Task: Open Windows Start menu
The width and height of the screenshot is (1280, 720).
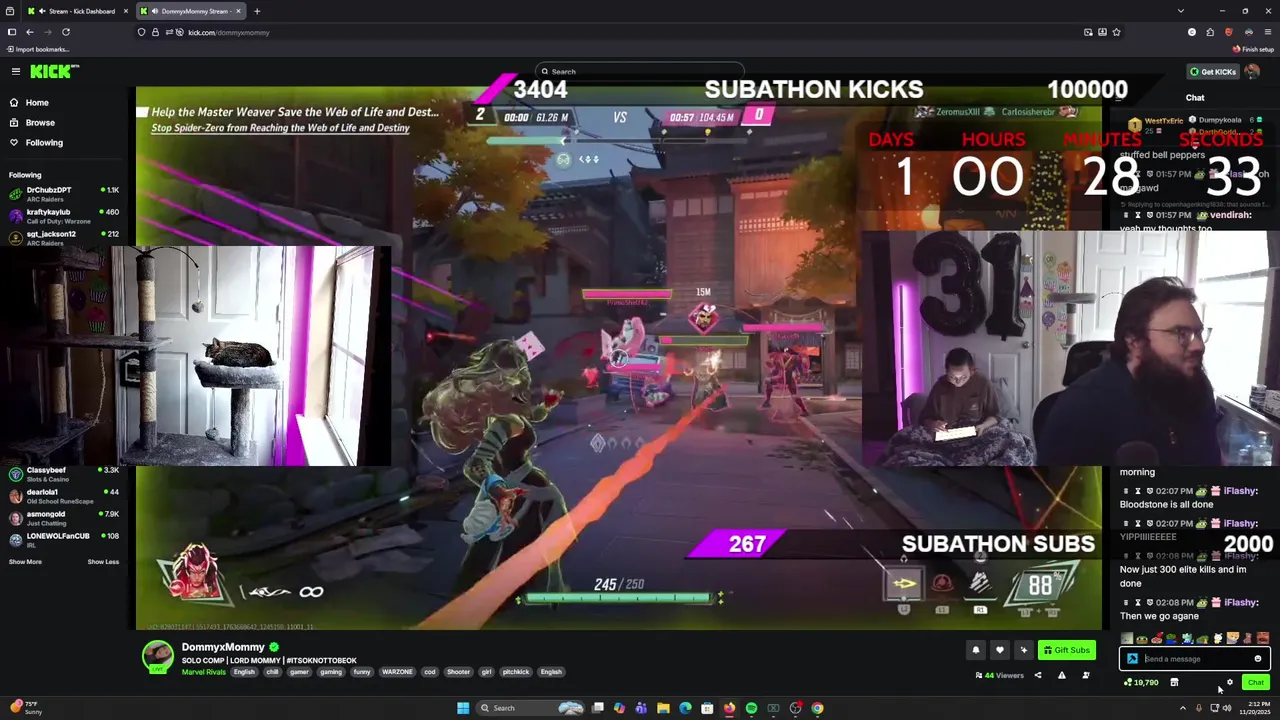Action: [x=463, y=708]
